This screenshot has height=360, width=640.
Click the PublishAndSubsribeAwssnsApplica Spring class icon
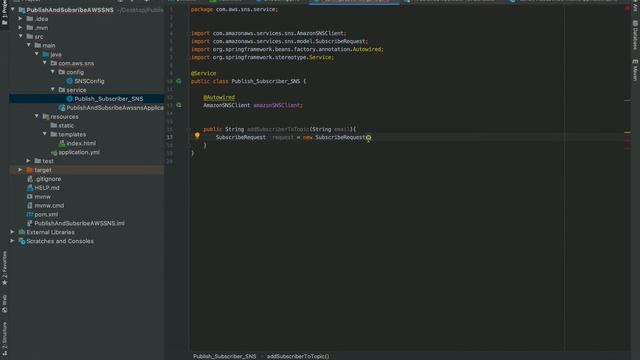(x=62, y=108)
